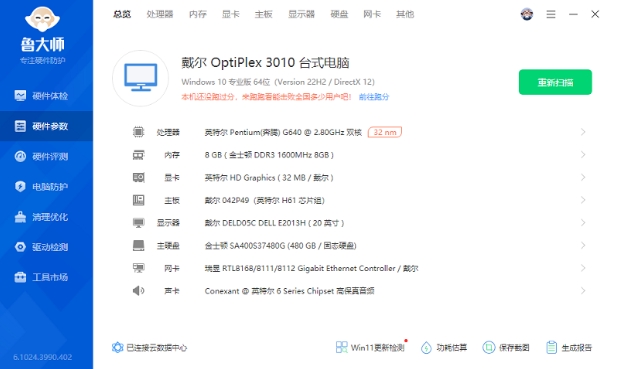The width and height of the screenshot is (618, 369).
Task: Open the 硬盘 tab
Action: pyautogui.click(x=339, y=14)
